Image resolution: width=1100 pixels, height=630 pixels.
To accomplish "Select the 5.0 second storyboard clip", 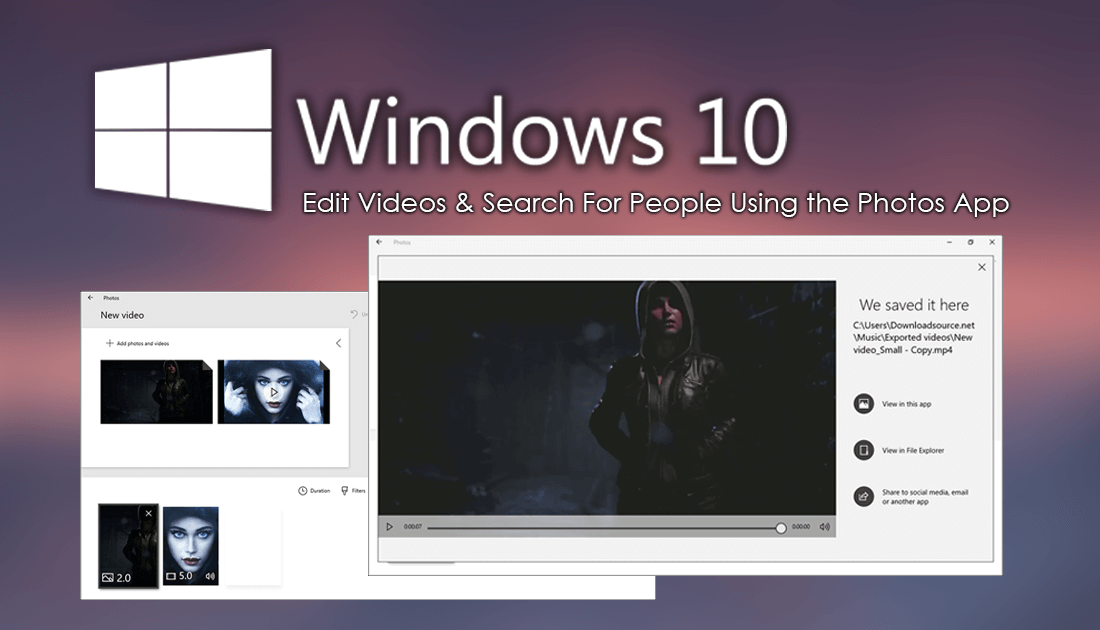I will point(191,546).
